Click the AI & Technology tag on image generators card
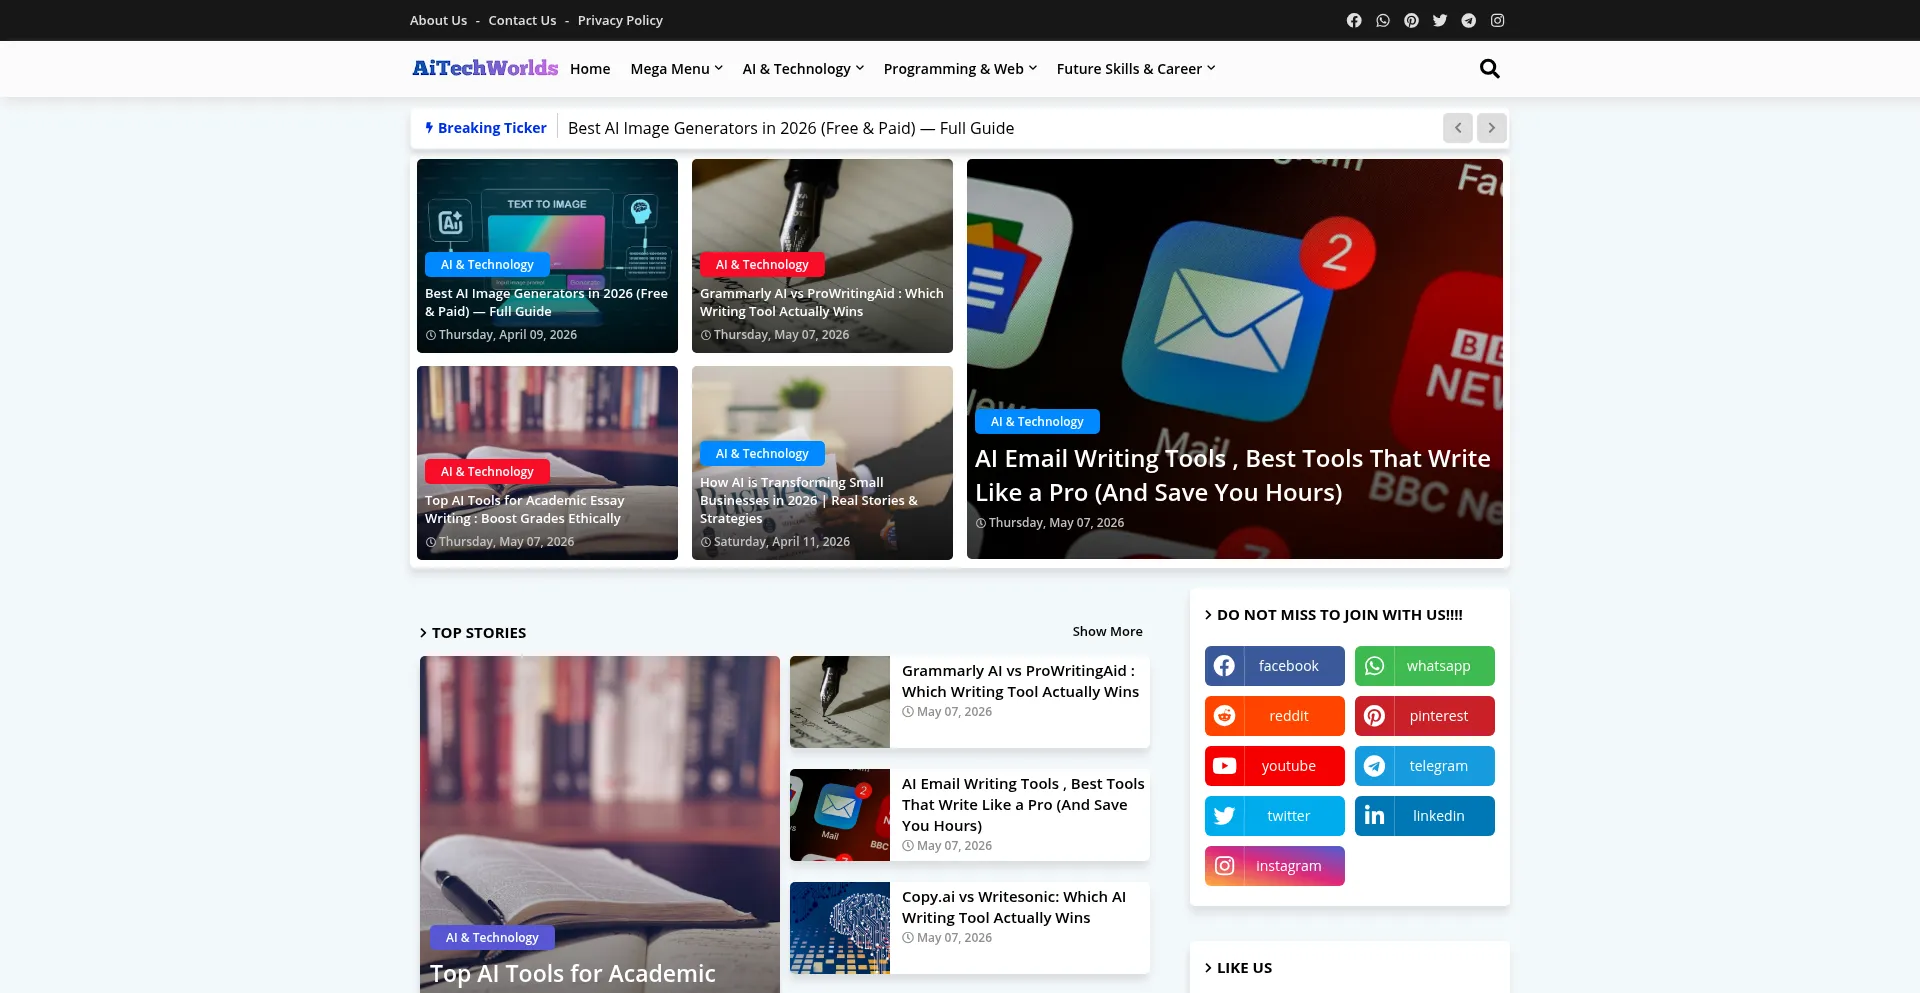The width and height of the screenshot is (1920, 993). click(487, 265)
